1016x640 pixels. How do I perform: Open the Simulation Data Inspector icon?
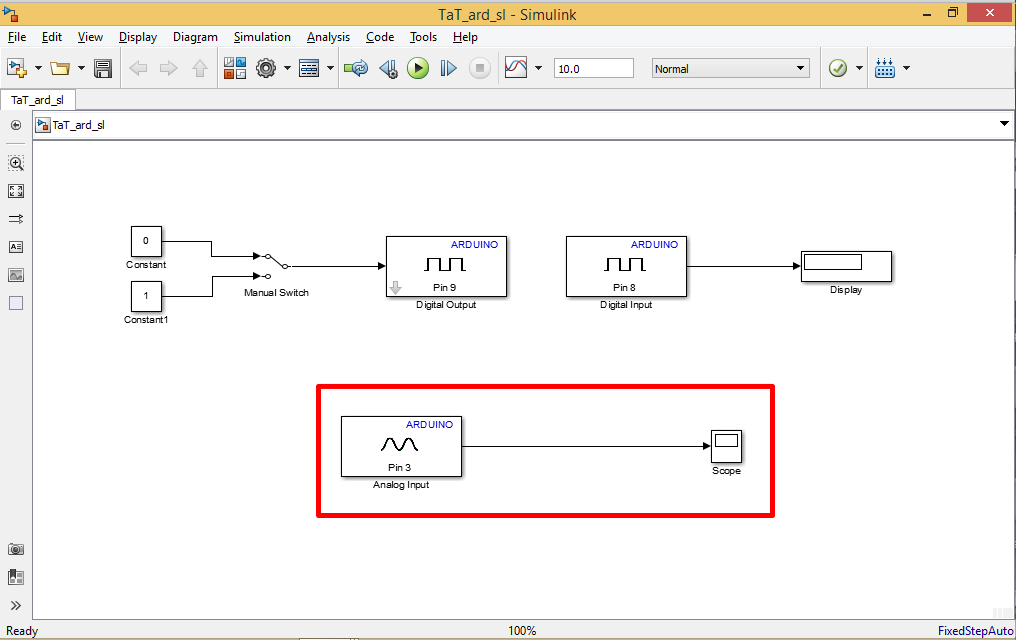coord(516,68)
